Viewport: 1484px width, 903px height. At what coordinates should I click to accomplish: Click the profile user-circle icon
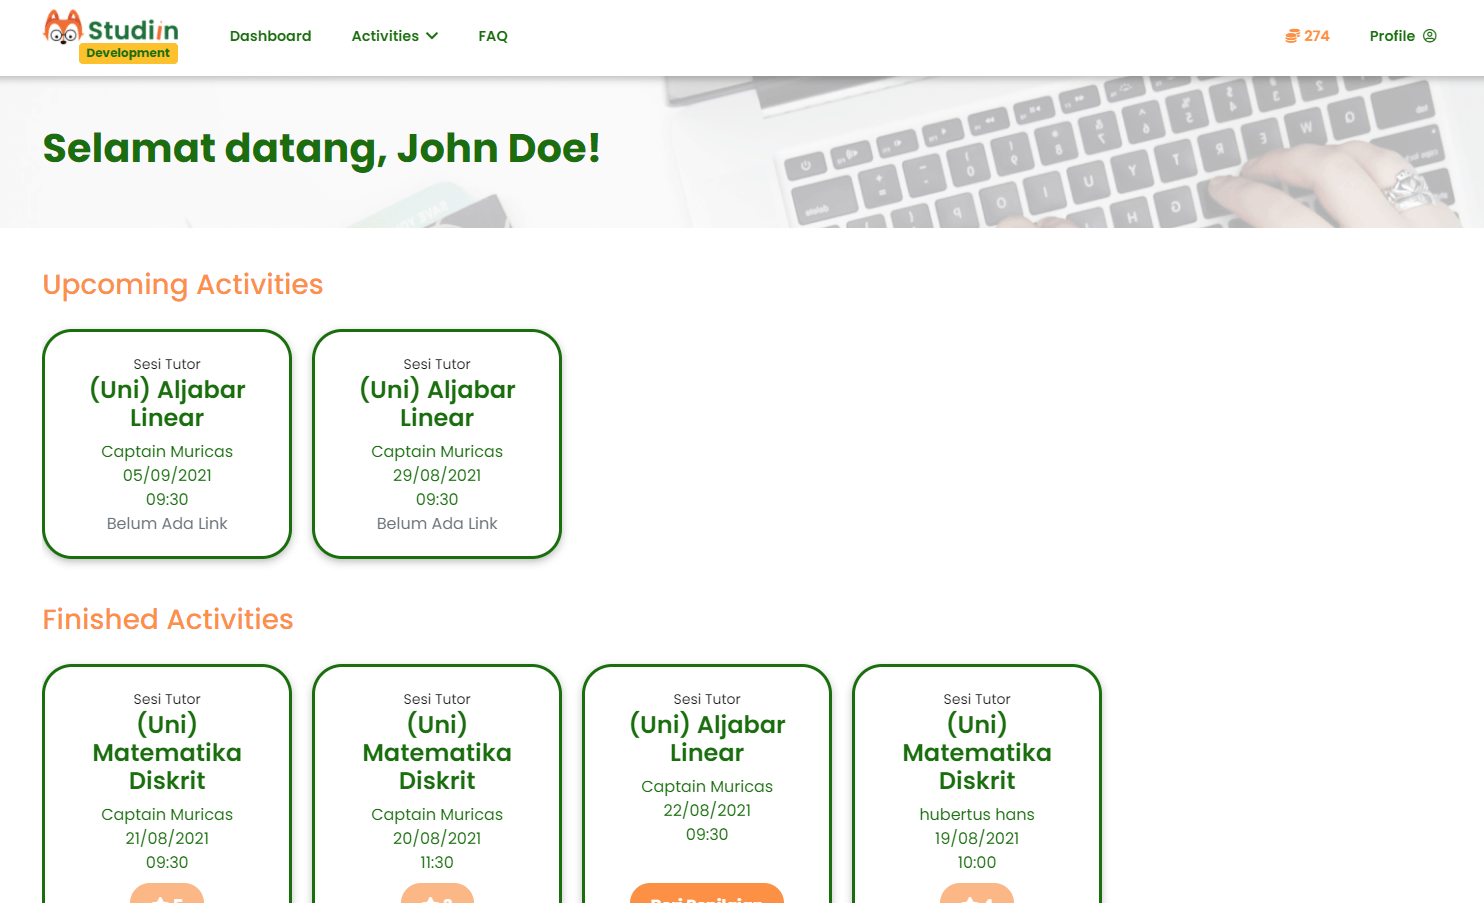pyautogui.click(x=1430, y=36)
